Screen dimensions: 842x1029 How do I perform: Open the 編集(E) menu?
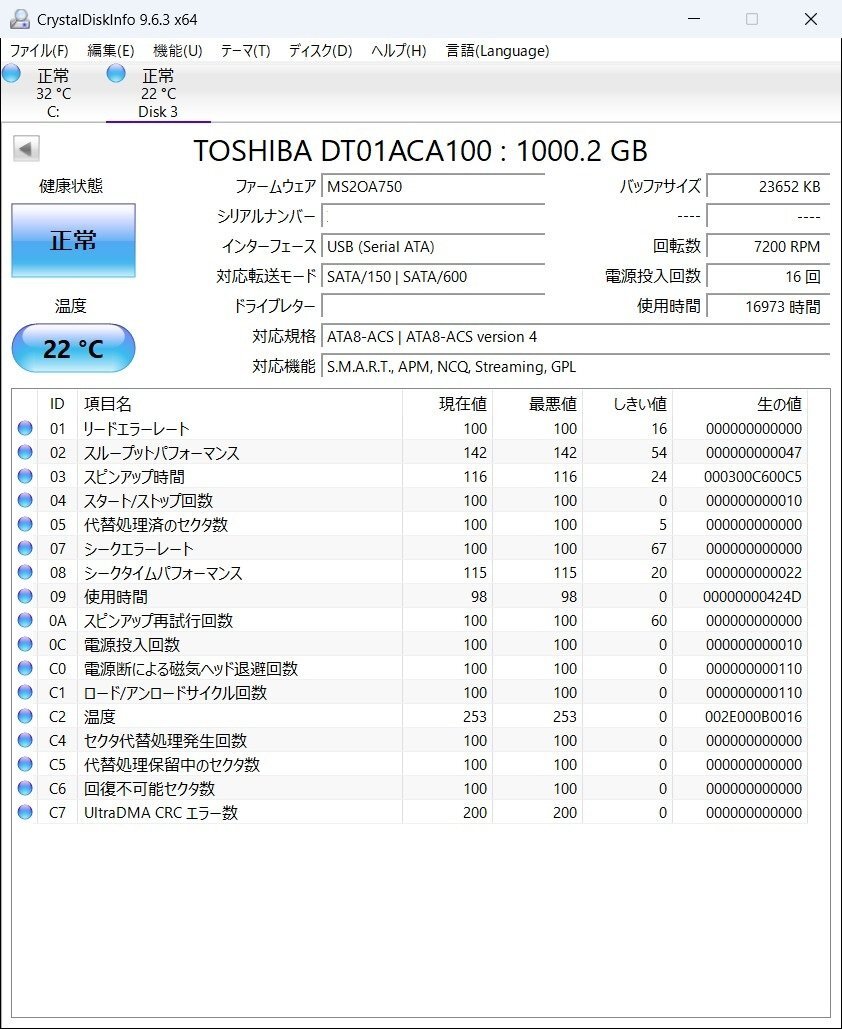pos(110,51)
